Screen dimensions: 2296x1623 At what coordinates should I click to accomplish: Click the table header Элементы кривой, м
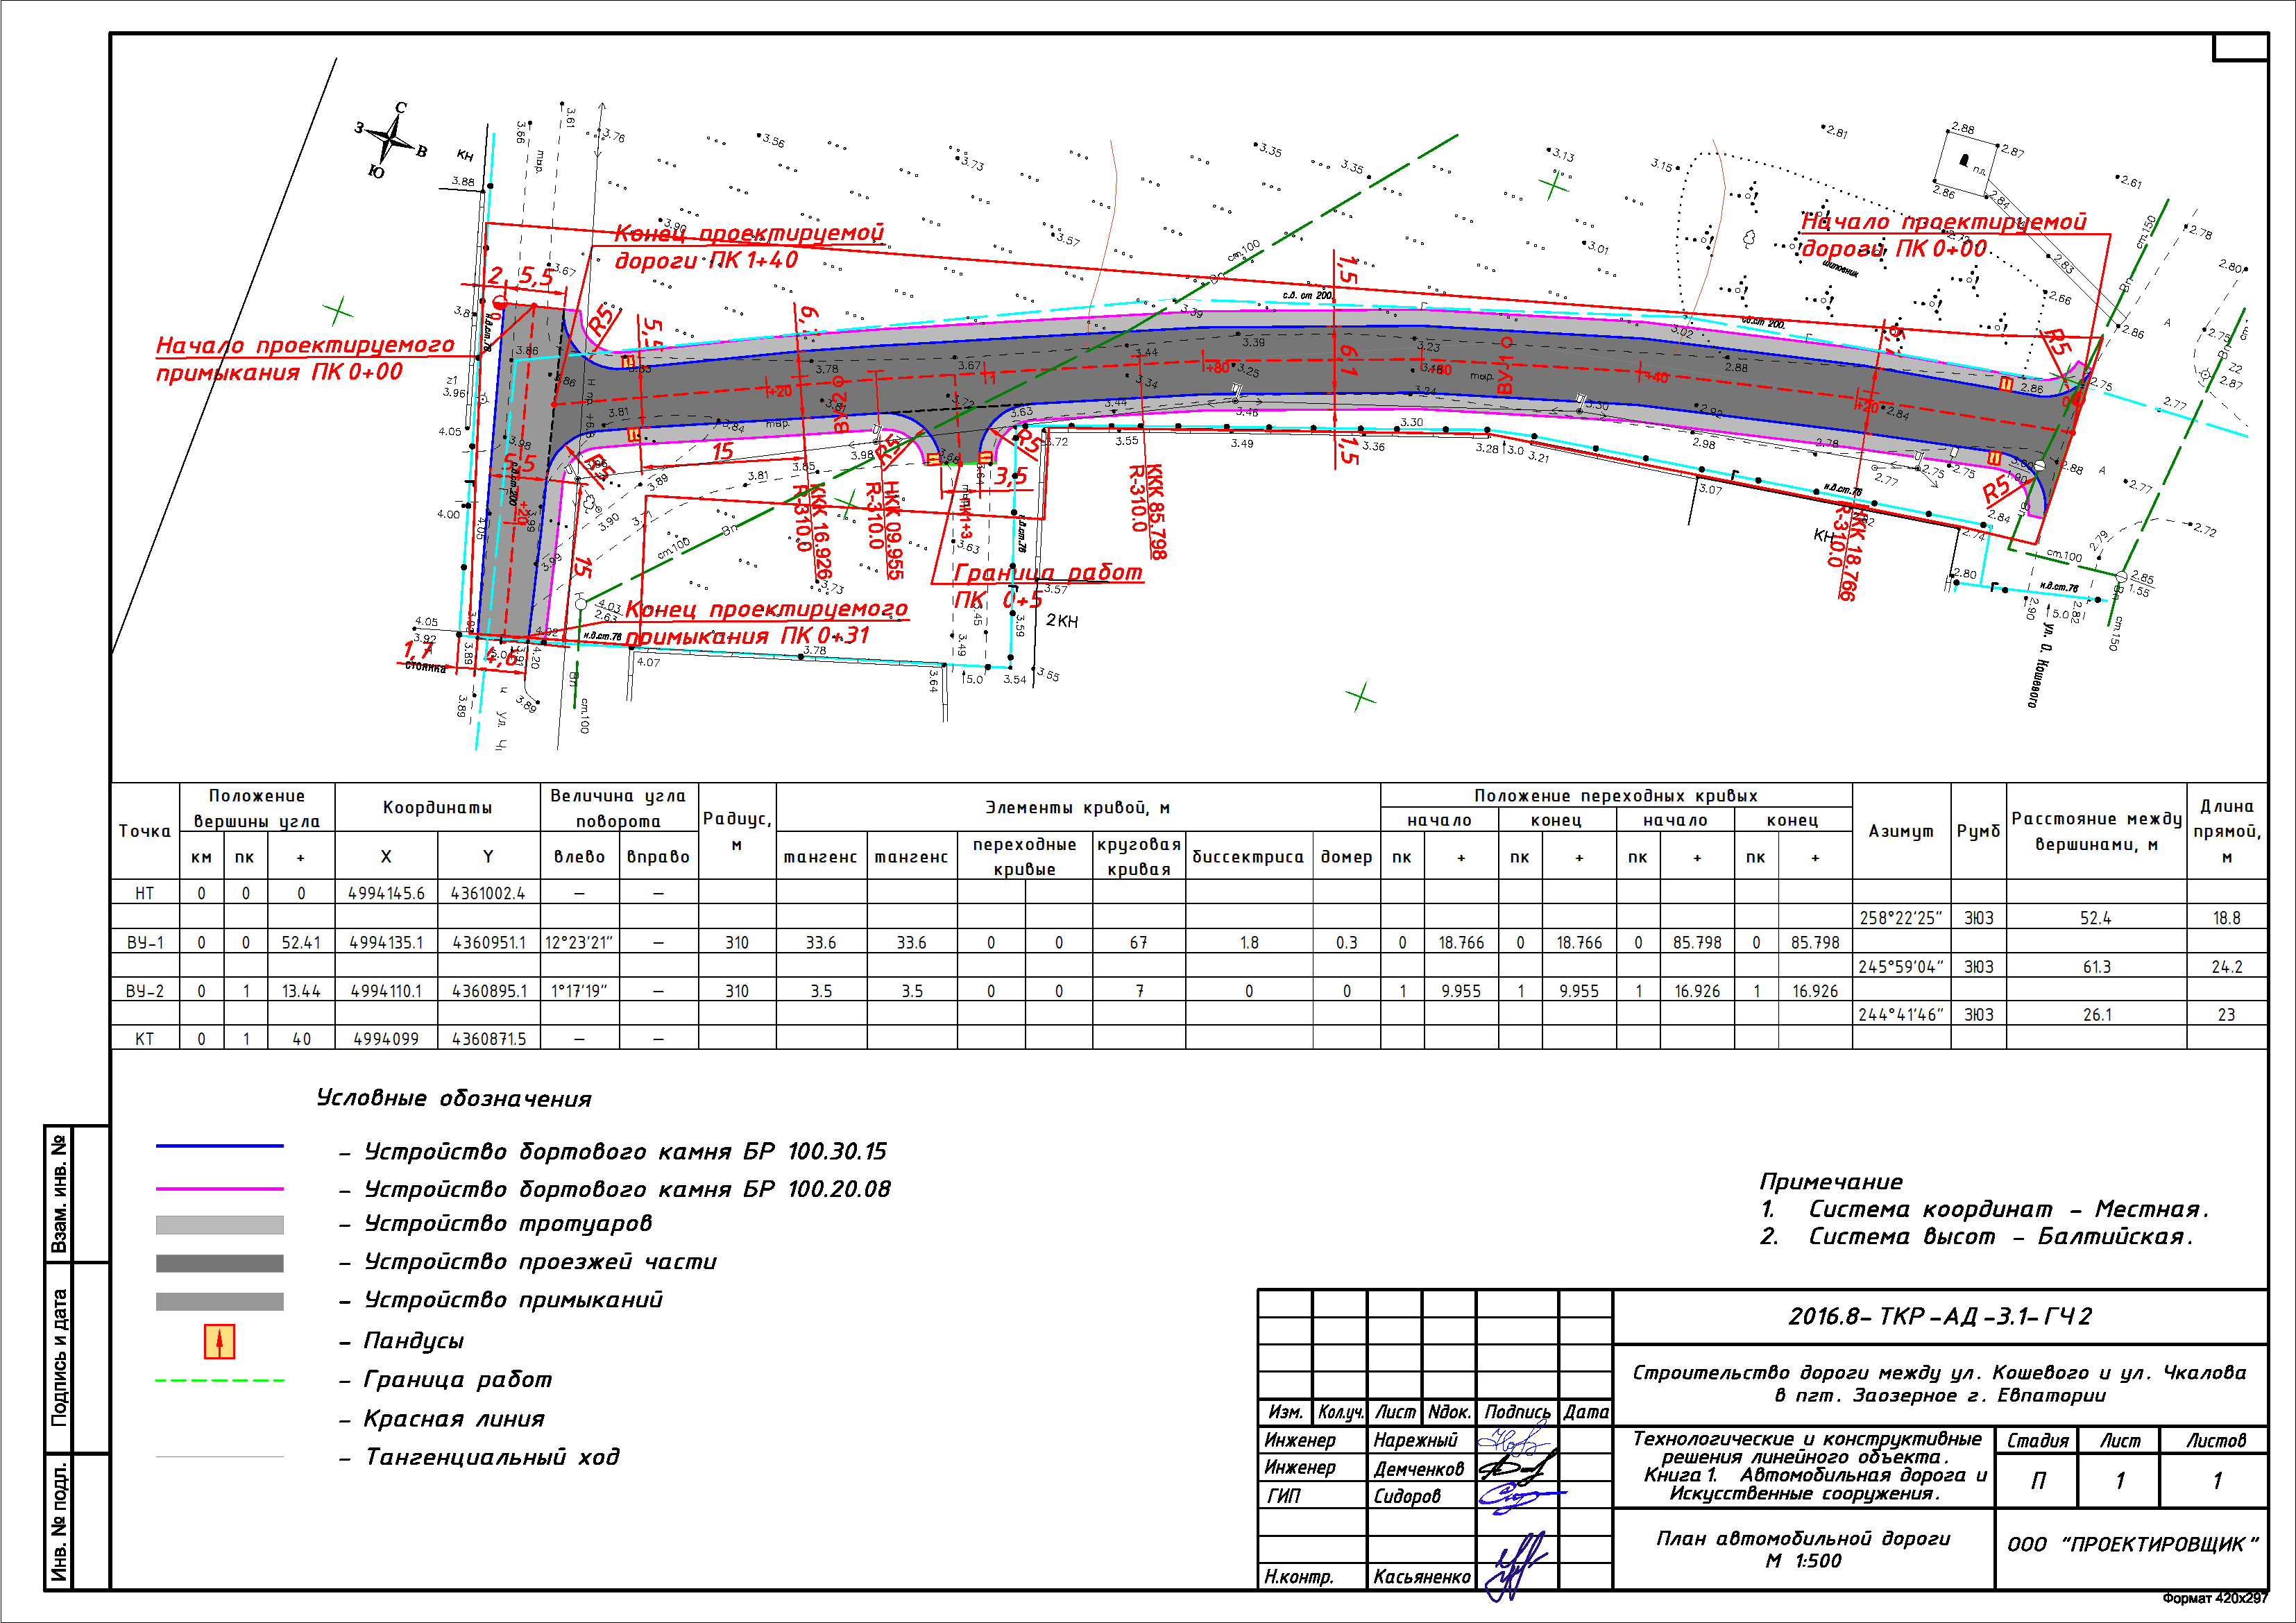tap(1078, 807)
